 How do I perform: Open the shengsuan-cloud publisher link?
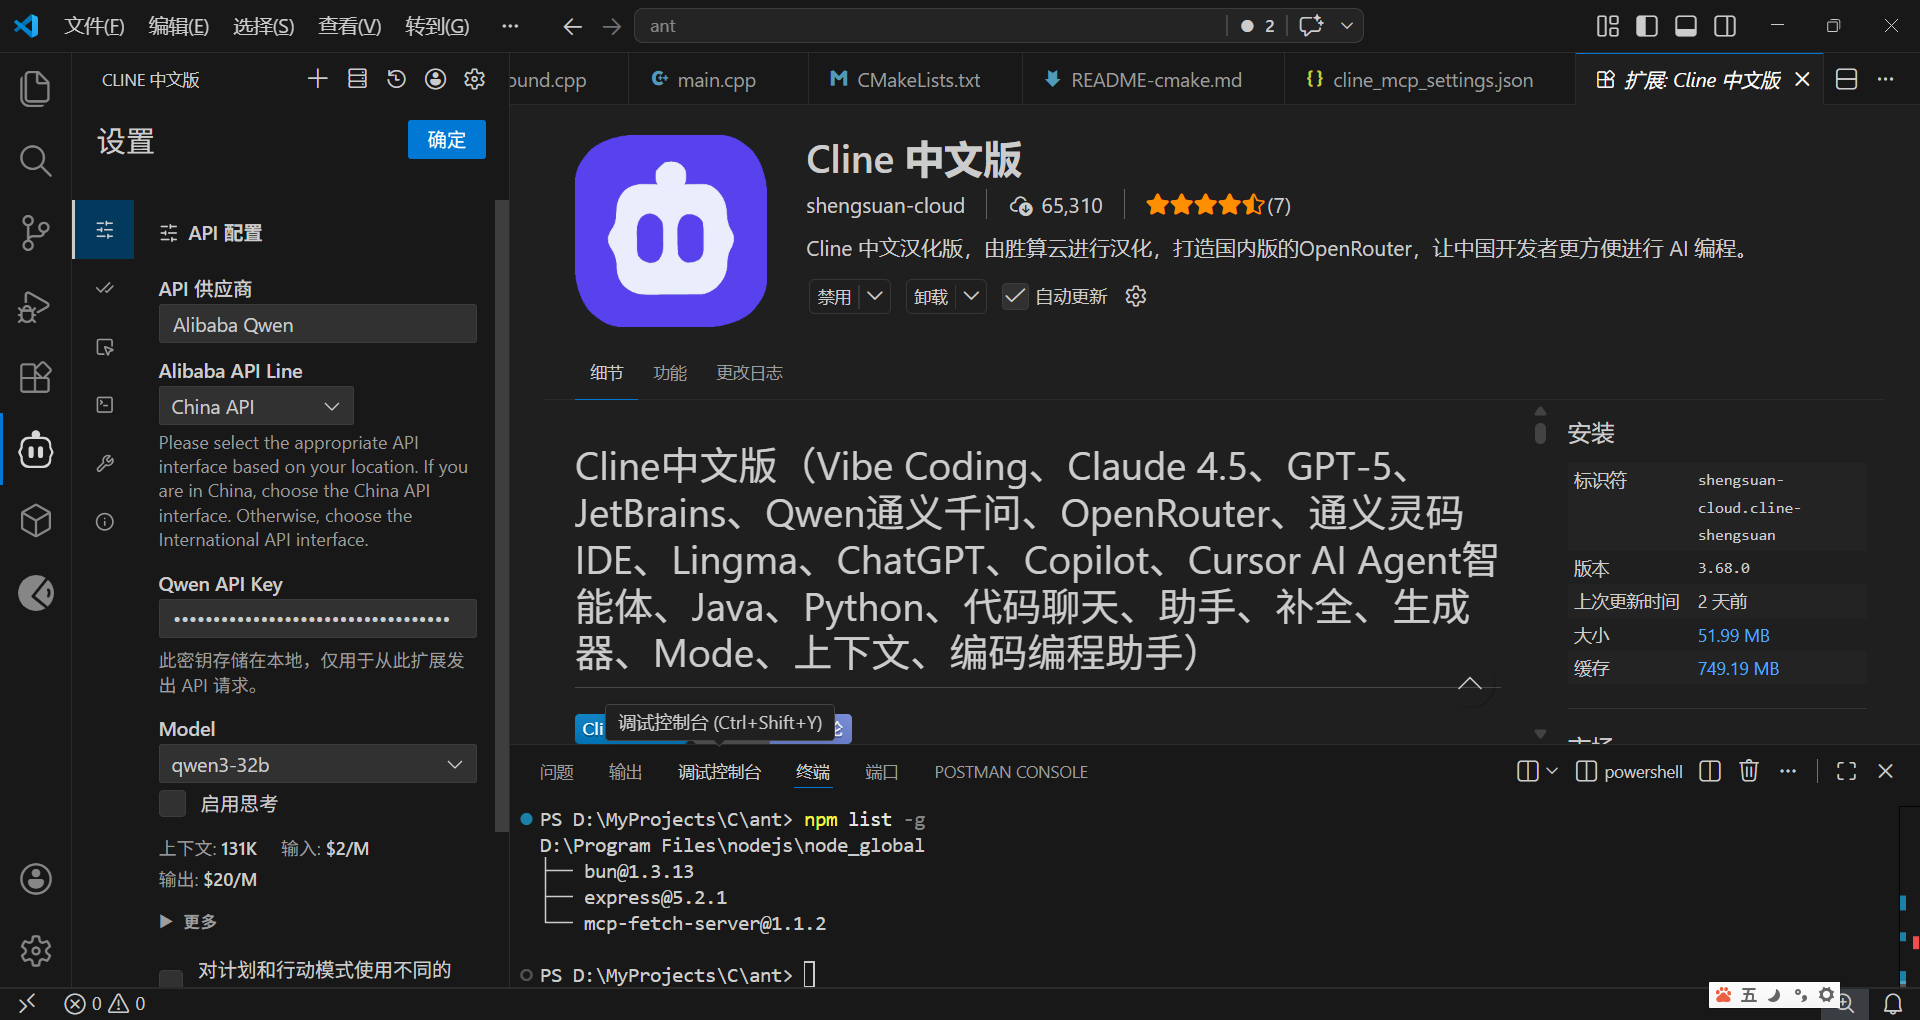tap(885, 206)
